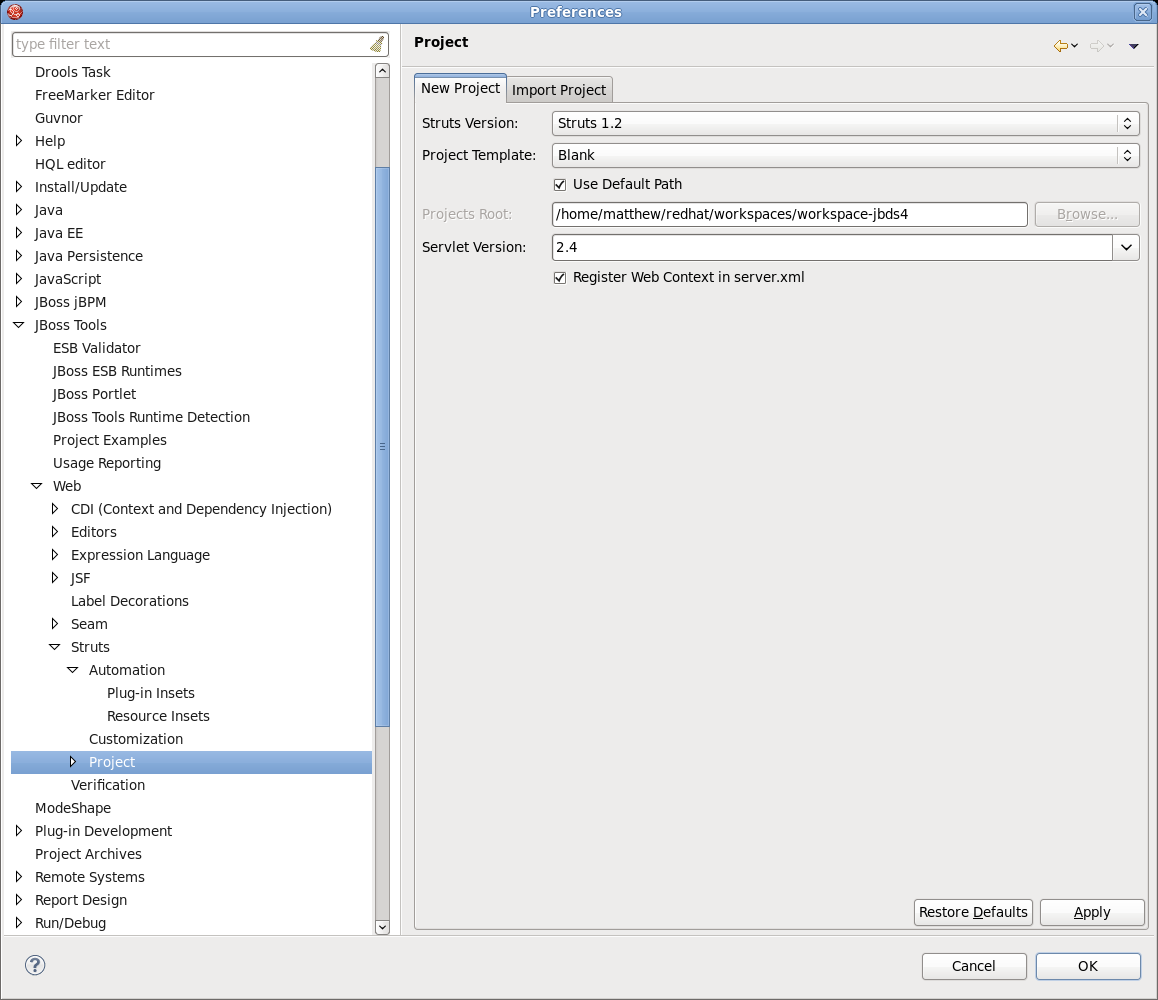Screen dimensions: 1158x1000
Task: Select ModeShape tree item
Action: (72, 808)
